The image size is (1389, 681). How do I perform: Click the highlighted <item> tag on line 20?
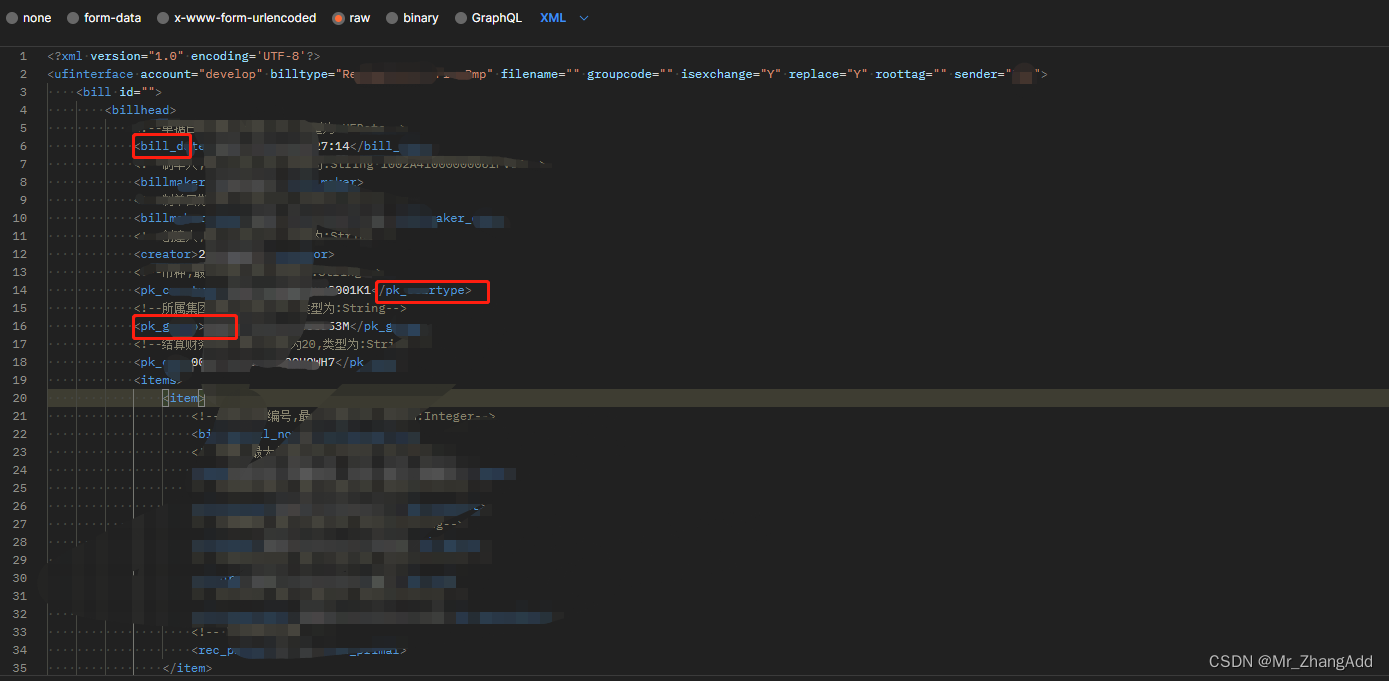182,397
